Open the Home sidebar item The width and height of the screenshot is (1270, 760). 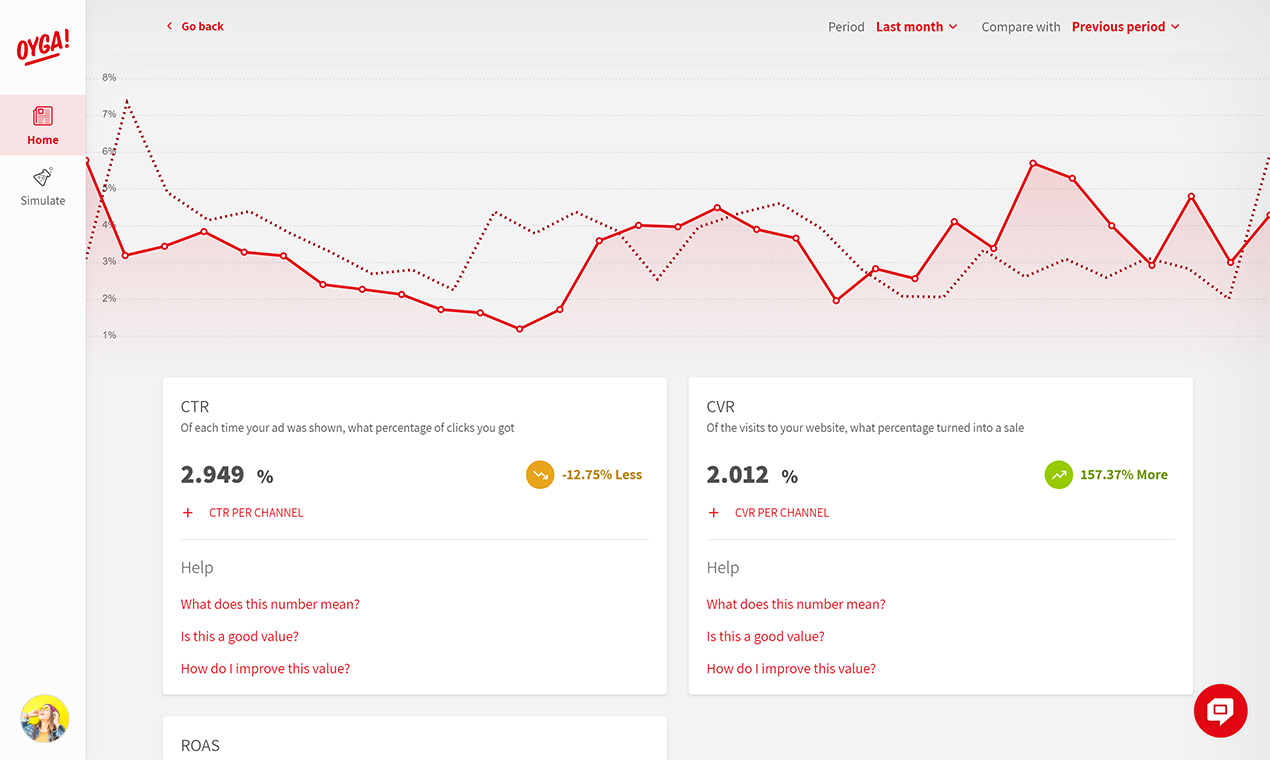pos(43,125)
